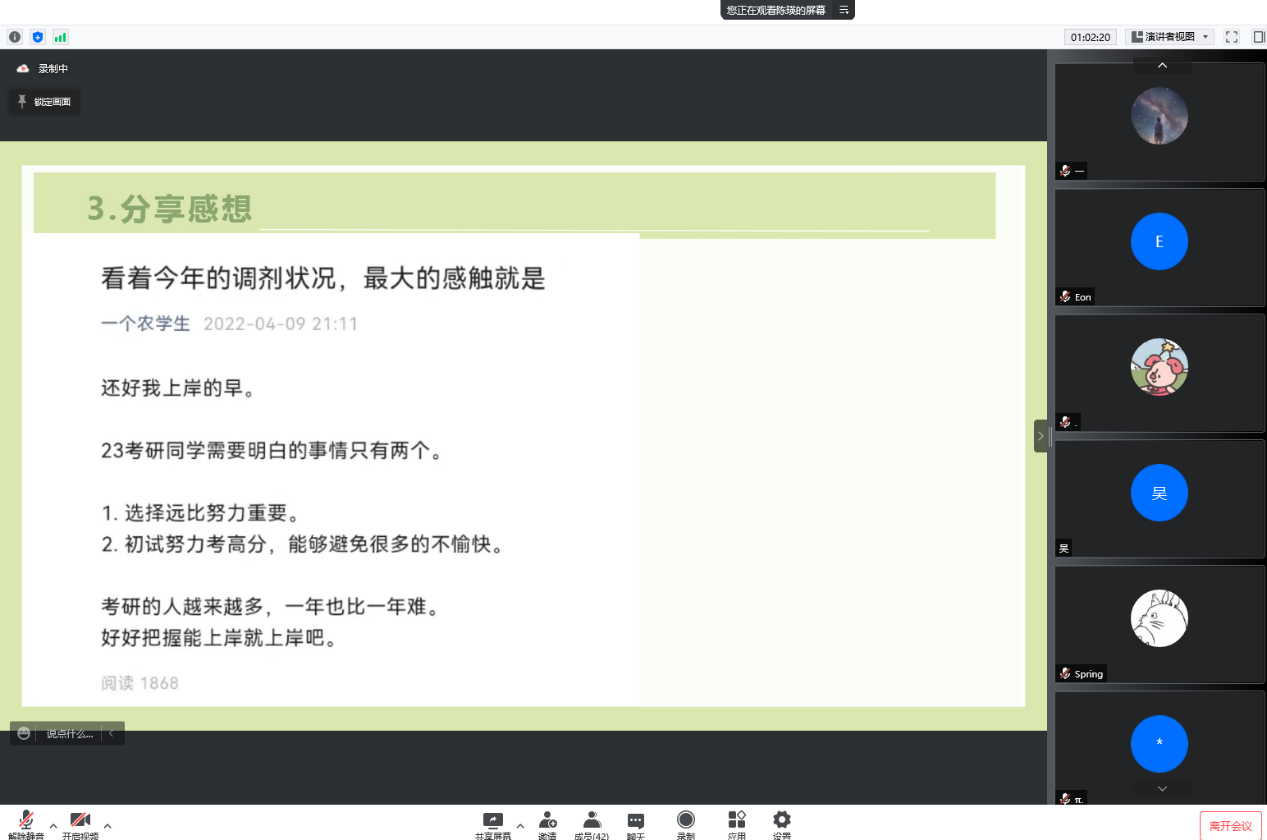Collapse the participant video side panel
Viewport: 1267px width, 840px height.
point(1040,436)
